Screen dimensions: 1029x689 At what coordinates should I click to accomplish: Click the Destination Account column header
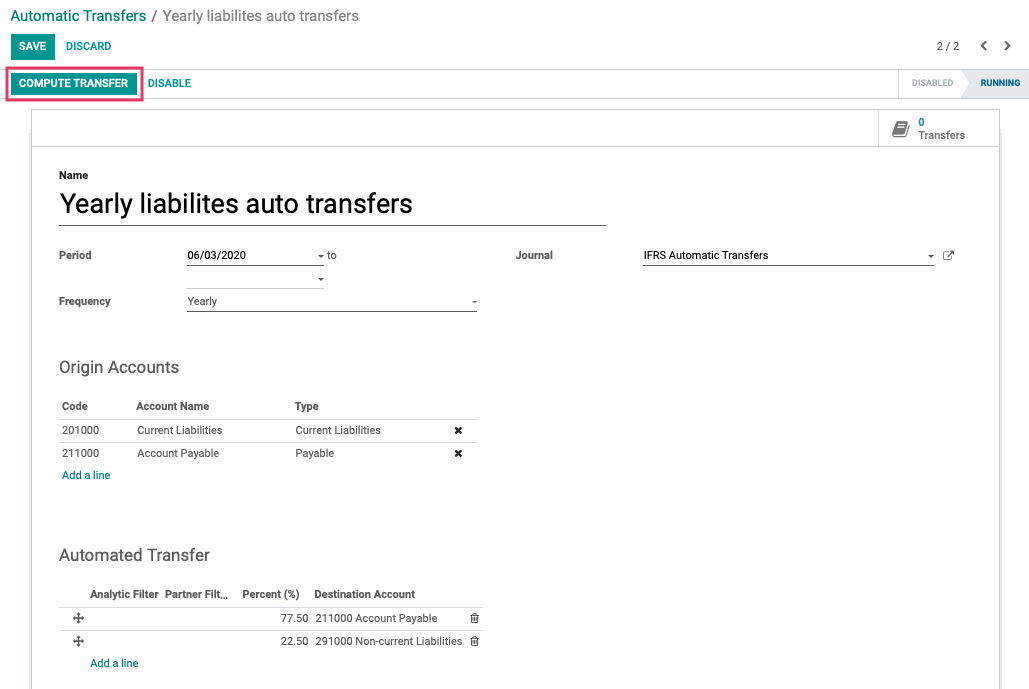[x=364, y=595]
